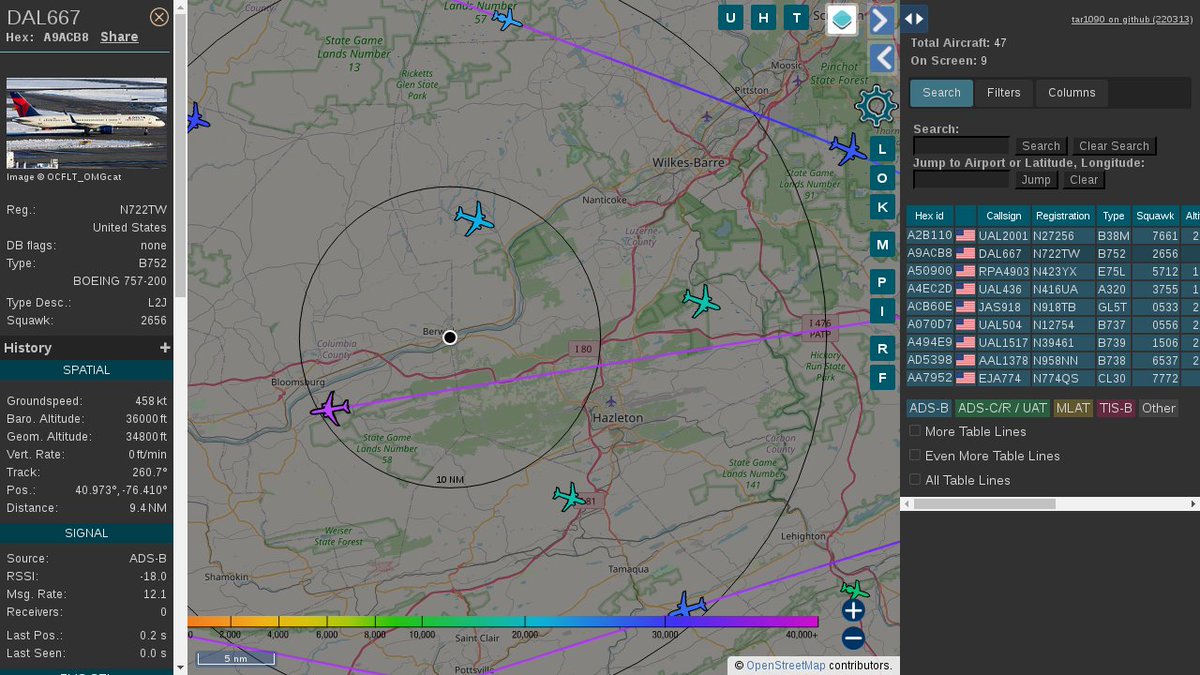
Task: Enable All Table Lines checkbox
Action: (915, 479)
